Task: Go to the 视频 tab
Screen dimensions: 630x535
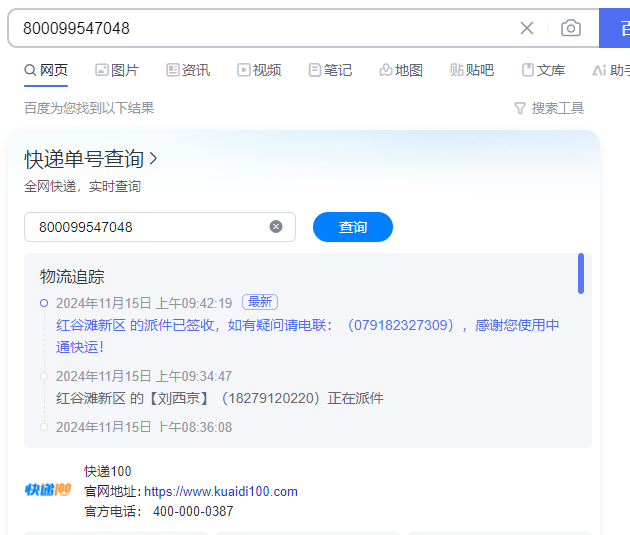Action: pyautogui.click(x=259, y=70)
